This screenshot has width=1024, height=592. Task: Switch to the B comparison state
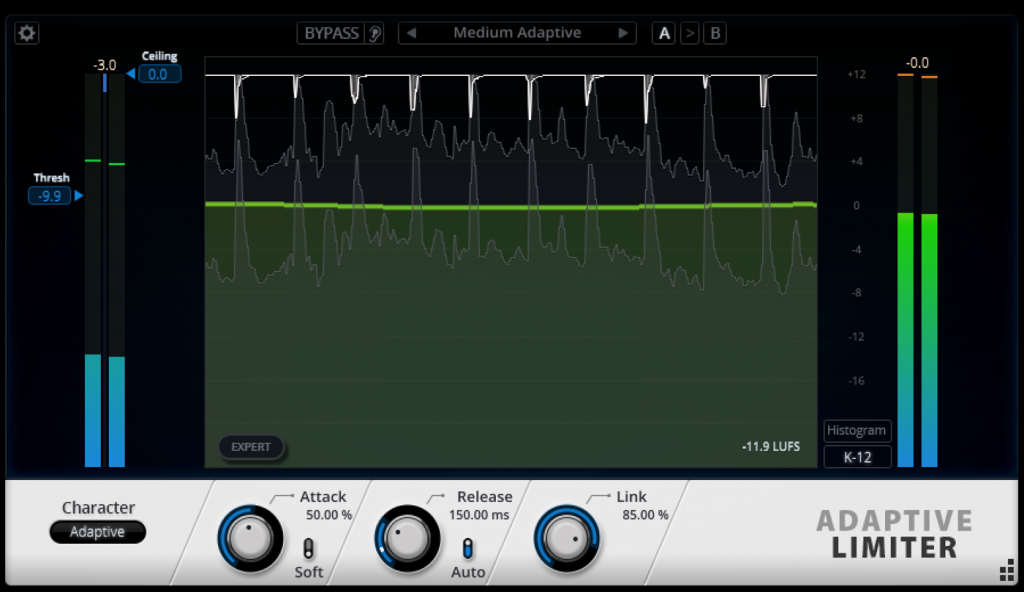click(x=715, y=33)
